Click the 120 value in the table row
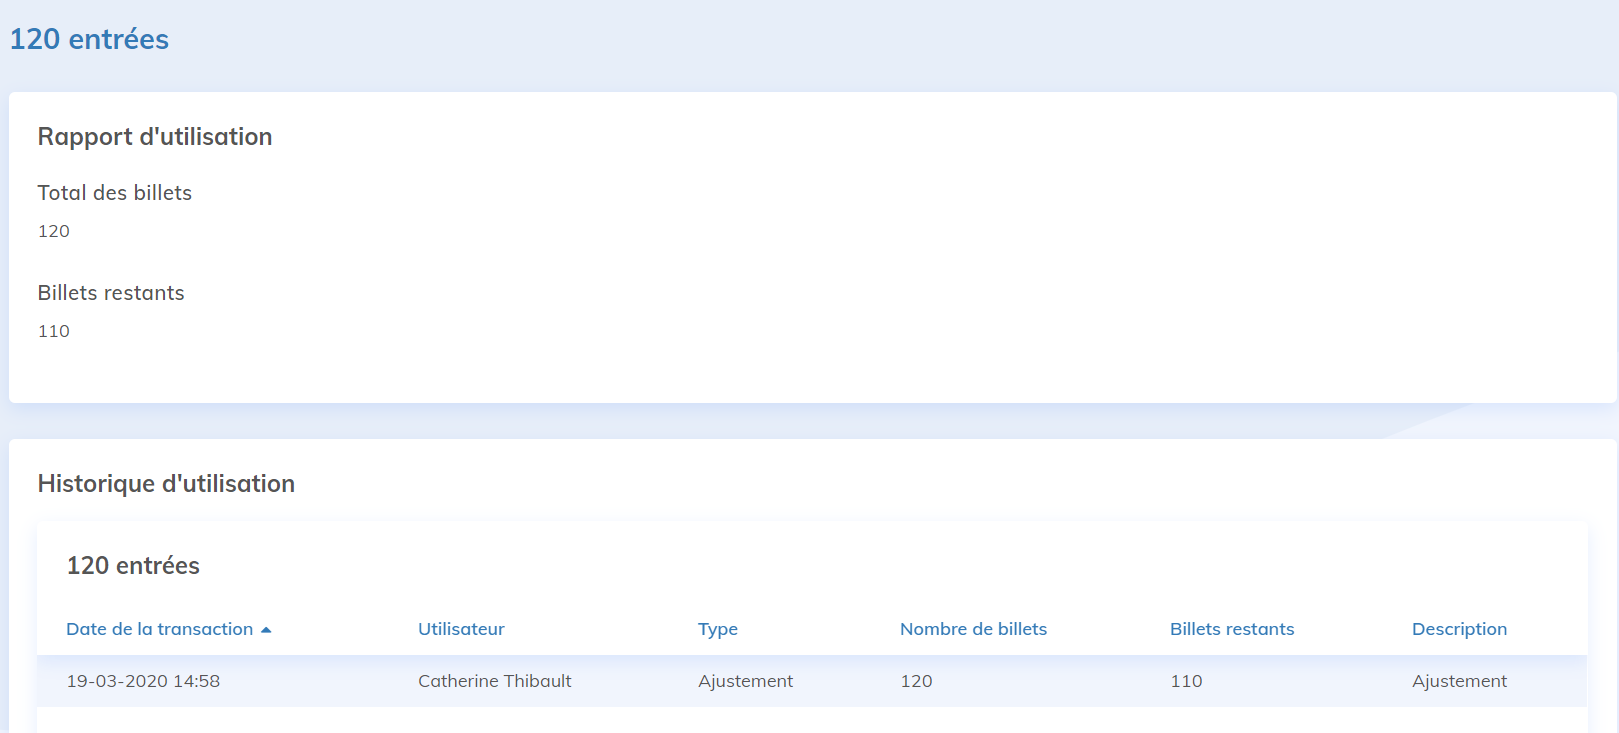Viewport: 1619px width, 733px height. 916,681
